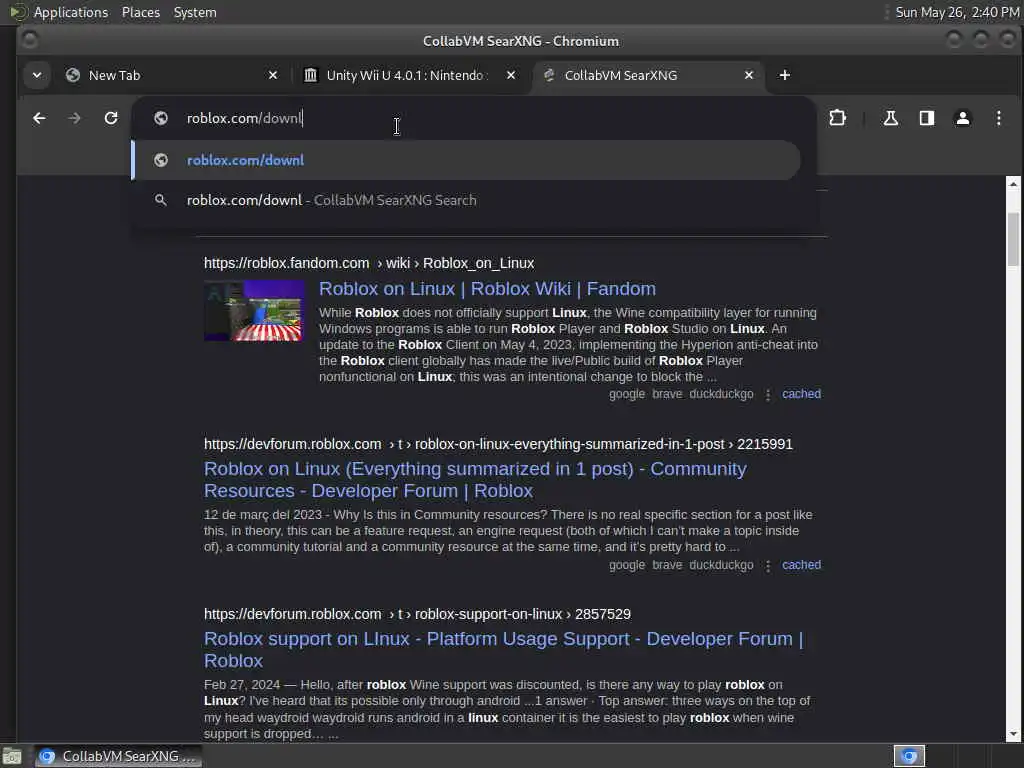Click the scrollbar down arrow
This screenshot has height=768, width=1024.
(1013, 734)
